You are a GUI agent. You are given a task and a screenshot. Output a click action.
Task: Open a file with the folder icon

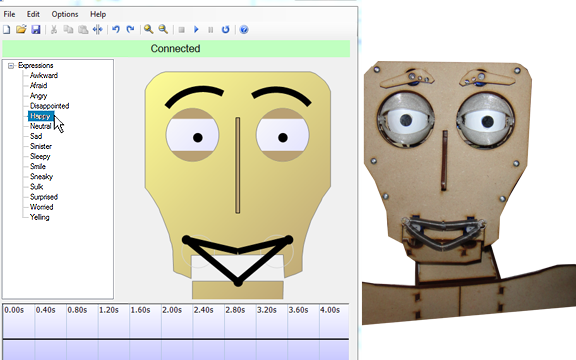tap(21, 29)
